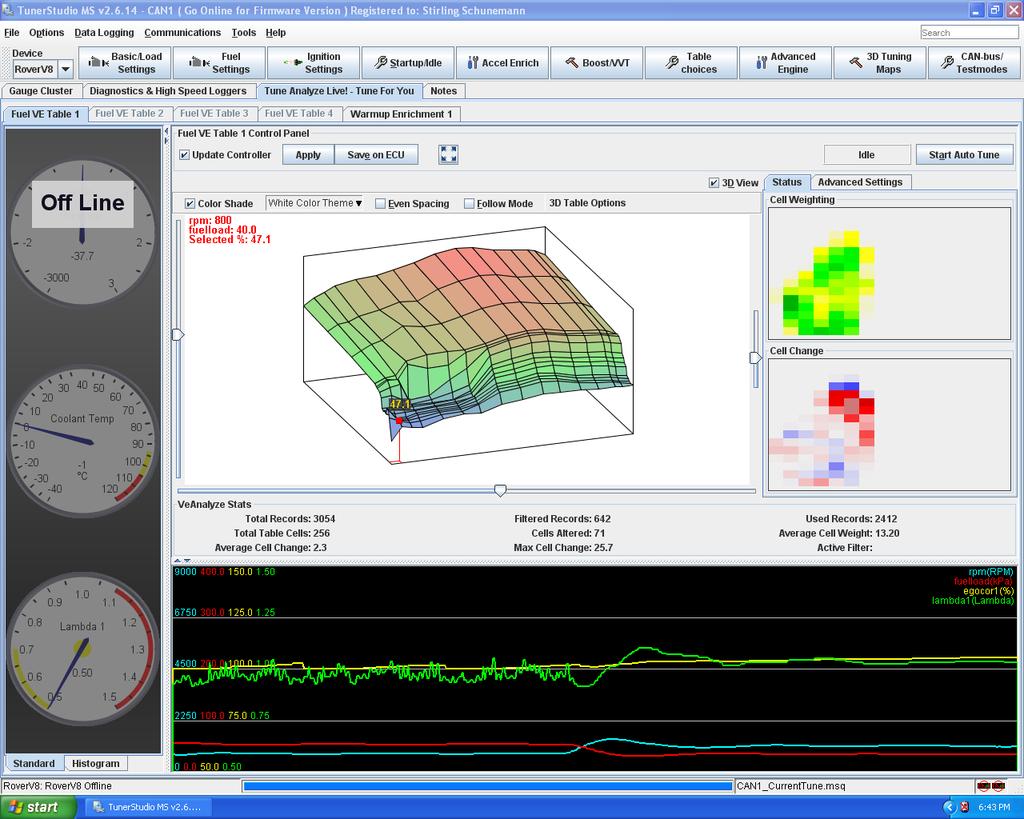Click the full screen expand icon

pyautogui.click(x=448, y=154)
